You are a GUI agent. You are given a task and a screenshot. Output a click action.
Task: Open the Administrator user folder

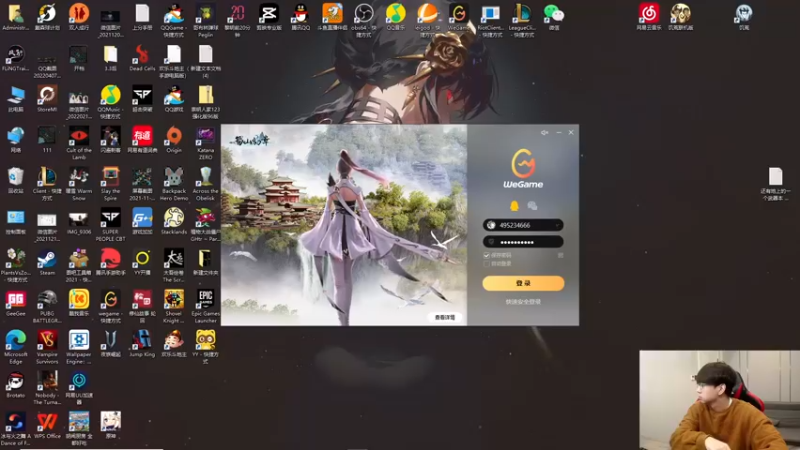[x=15, y=17]
